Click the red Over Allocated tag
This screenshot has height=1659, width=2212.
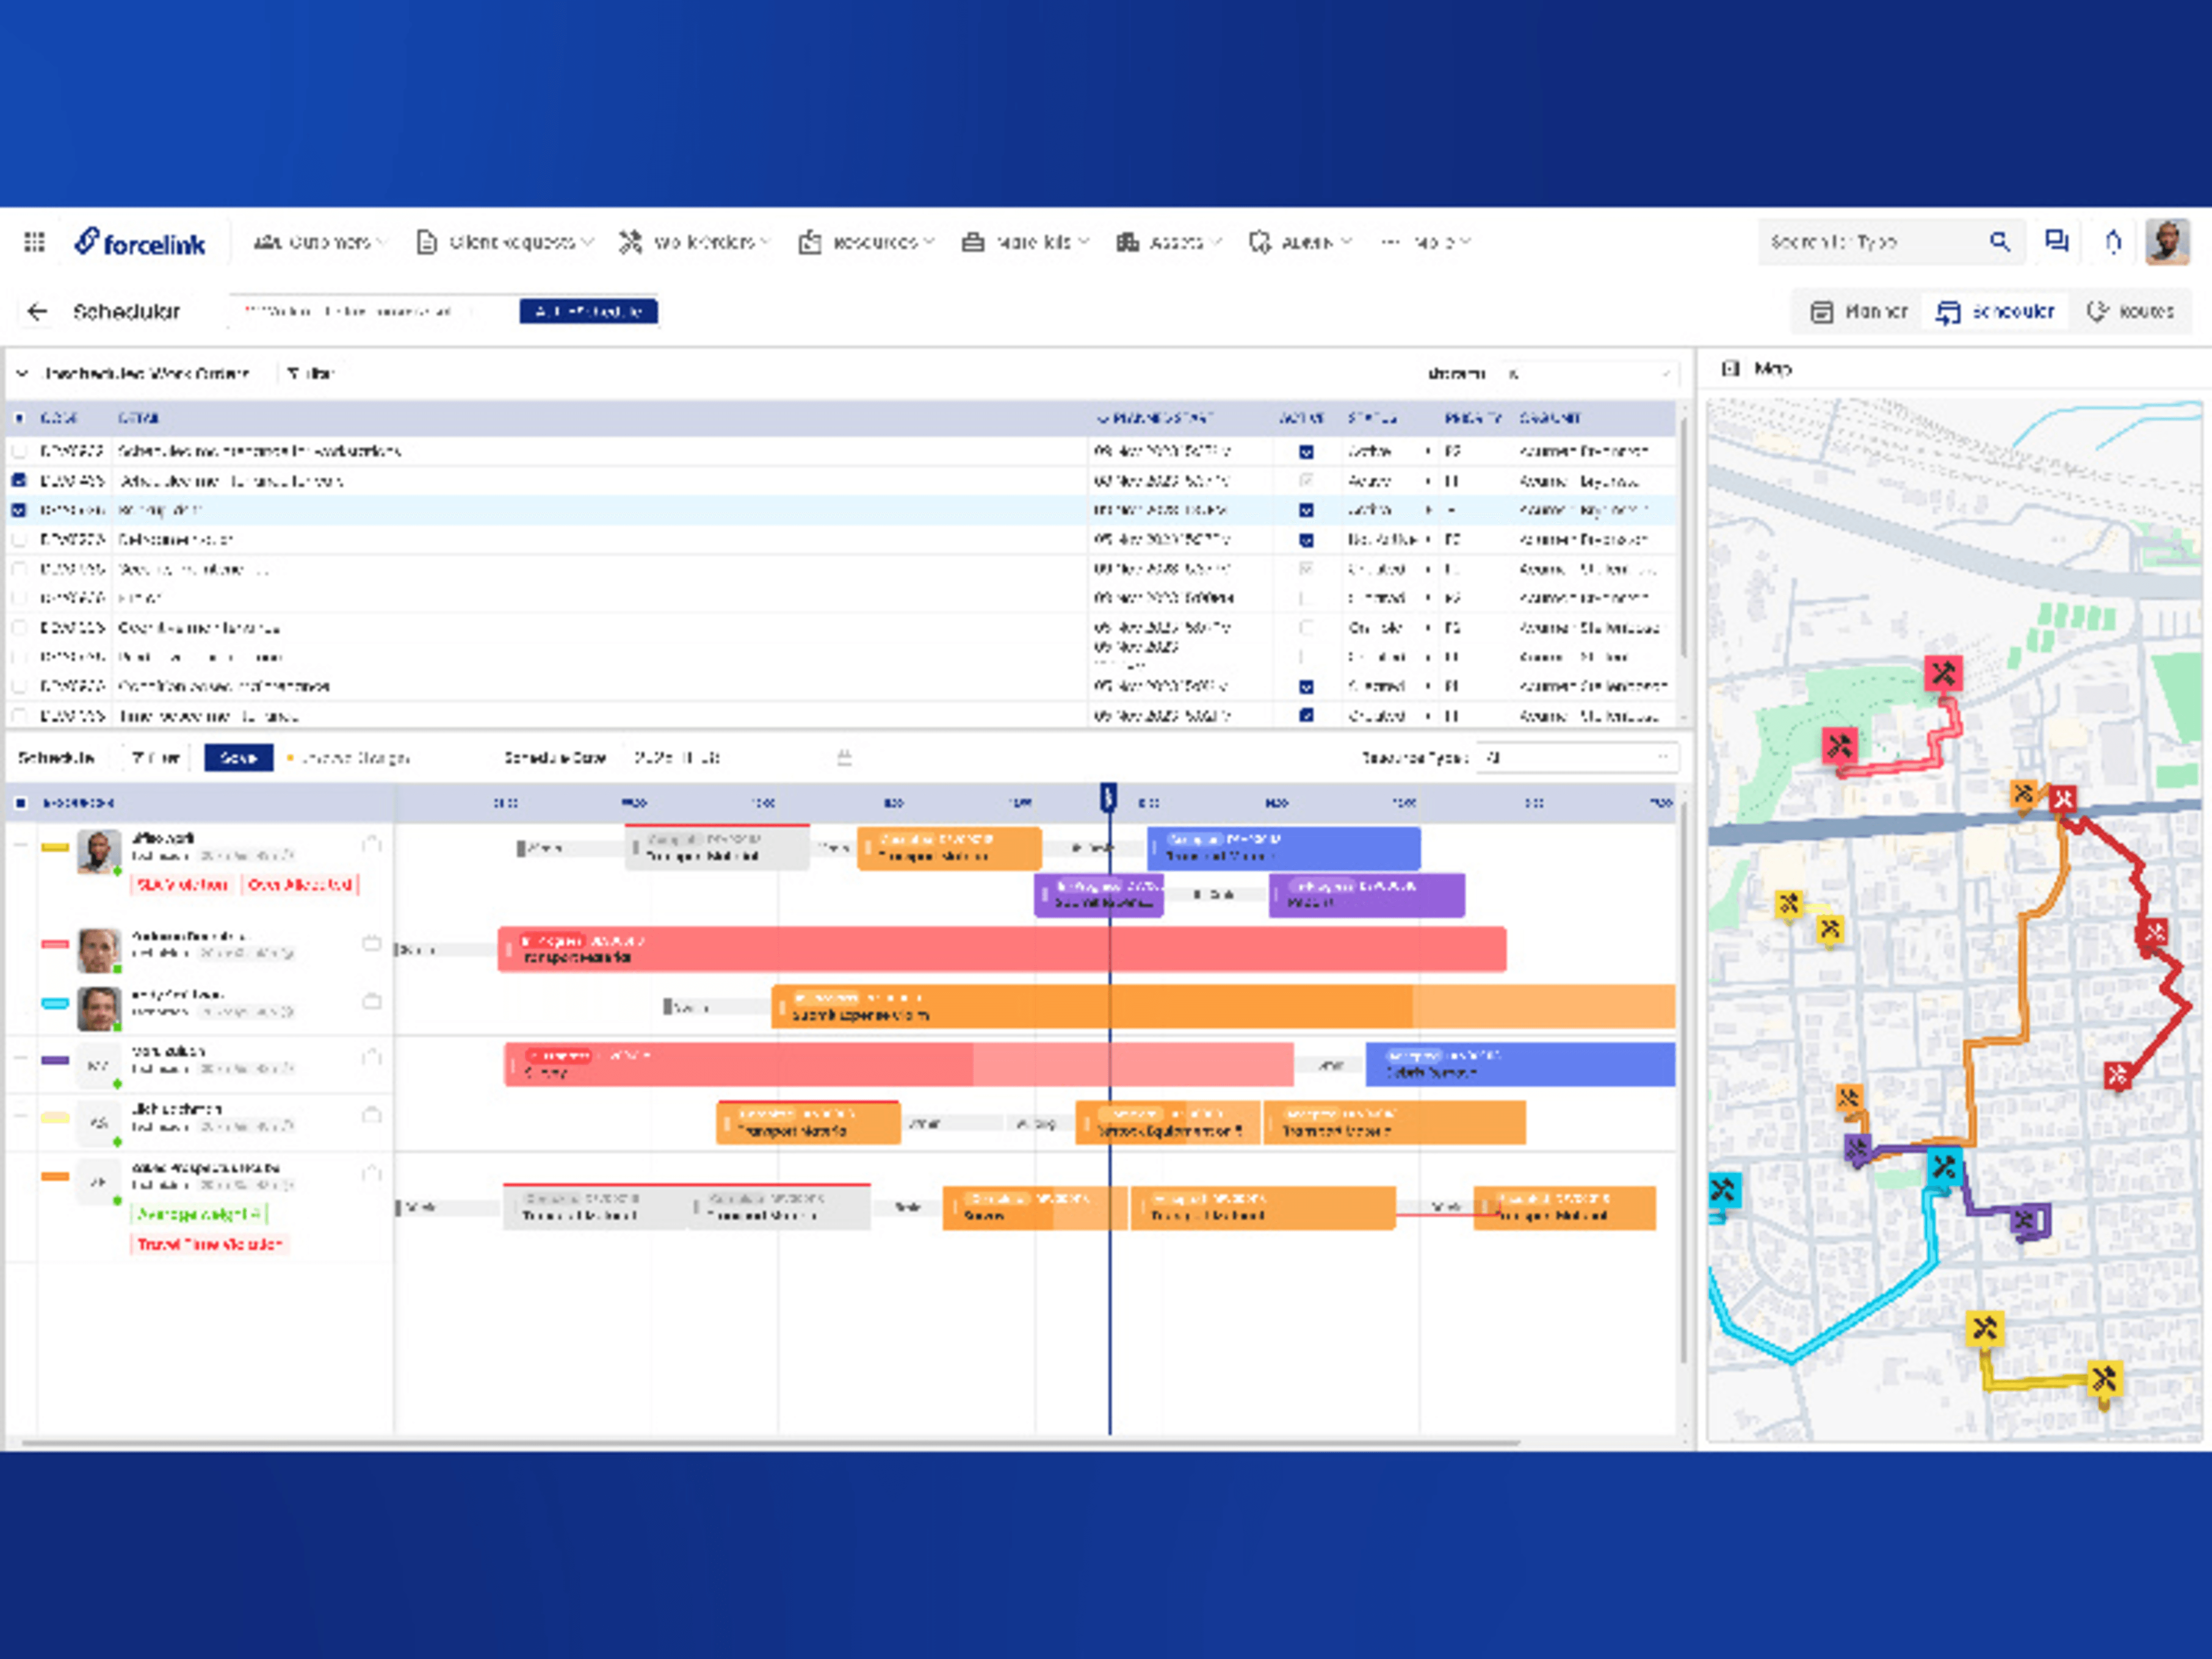[x=300, y=885]
